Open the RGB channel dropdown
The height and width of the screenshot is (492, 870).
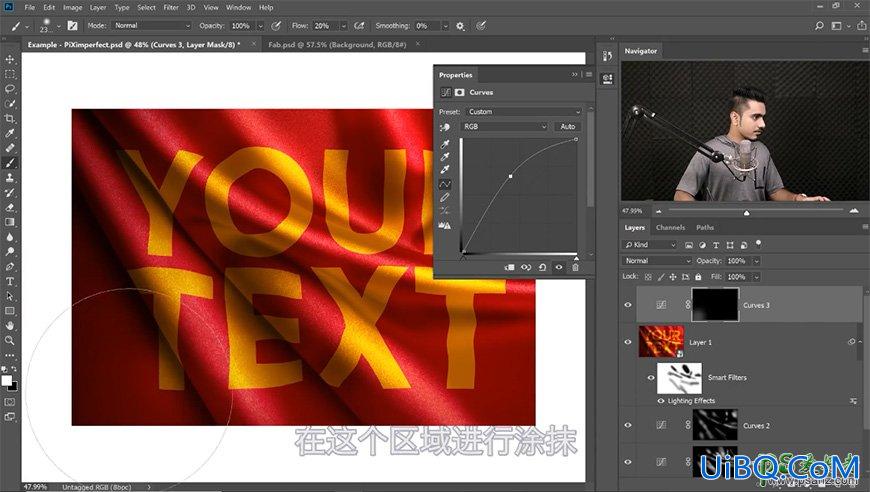pyautogui.click(x=504, y=126)
